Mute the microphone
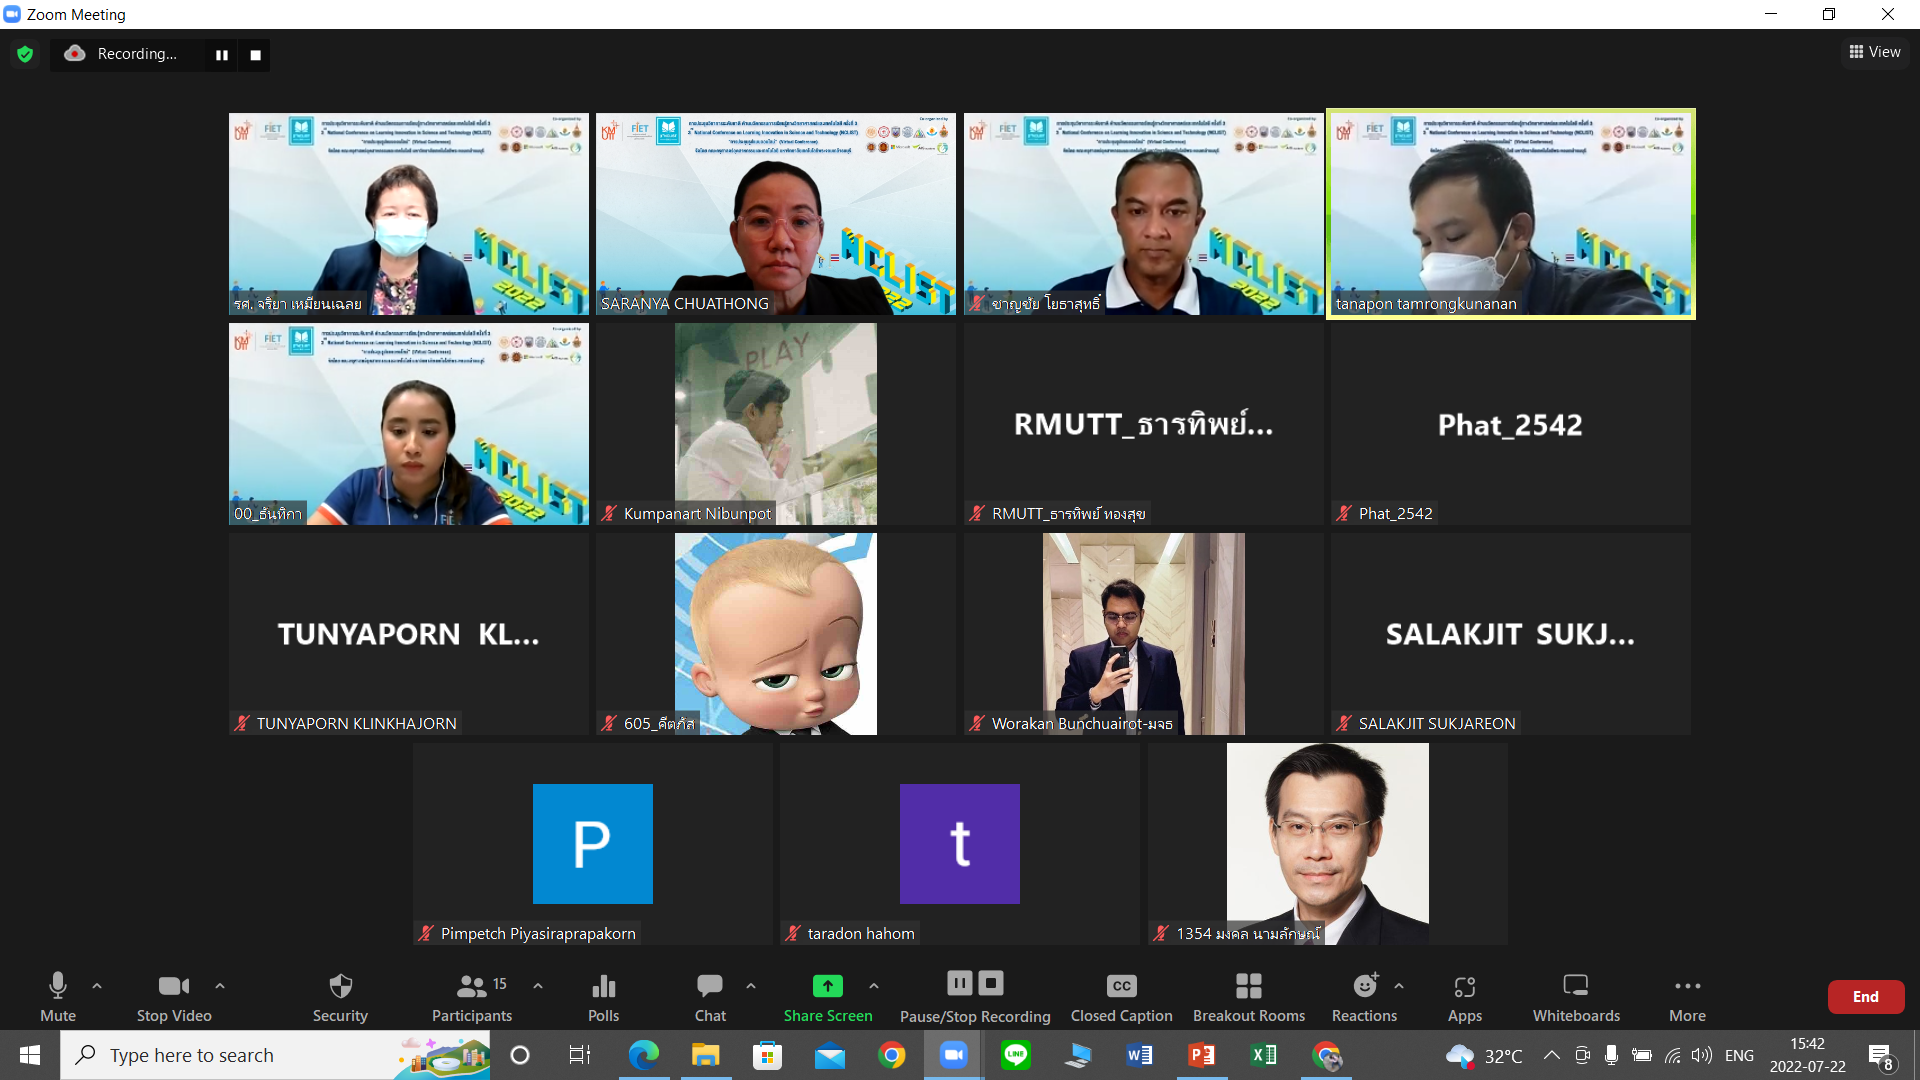This screenshot has width=1920, height=1080. click(x=58, y=996)
